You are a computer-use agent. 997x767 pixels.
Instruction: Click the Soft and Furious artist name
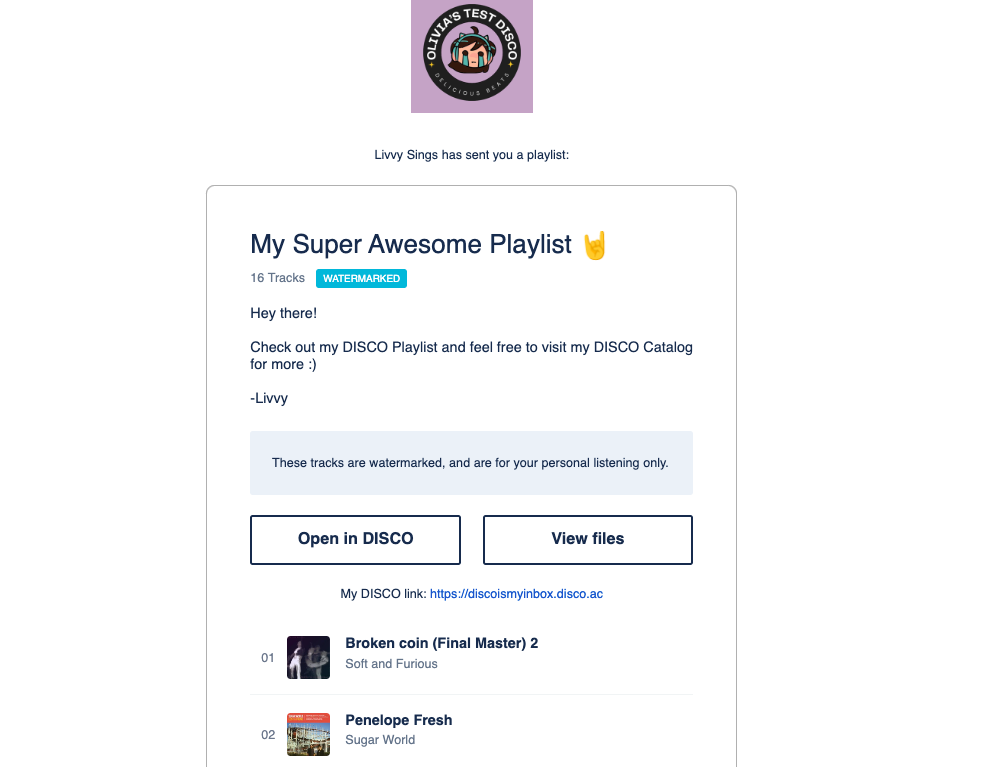click(x=391, y=664)
